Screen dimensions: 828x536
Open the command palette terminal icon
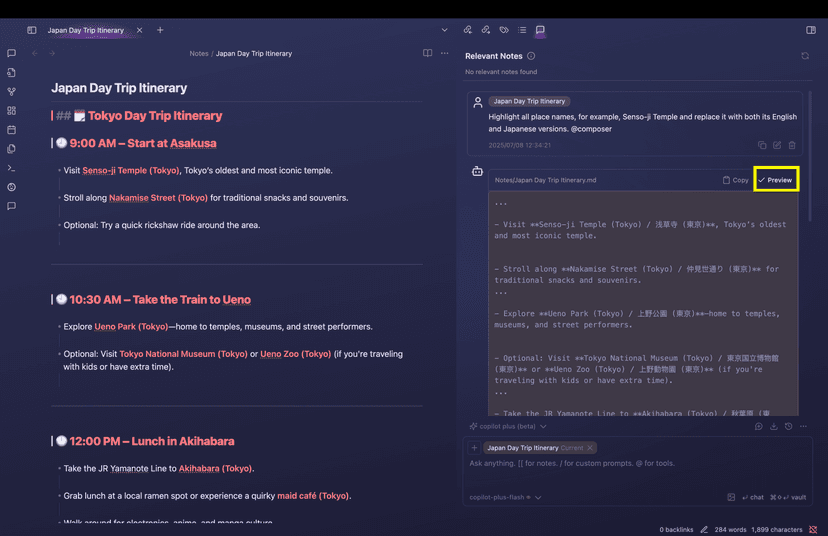click(x=12, y=168)
